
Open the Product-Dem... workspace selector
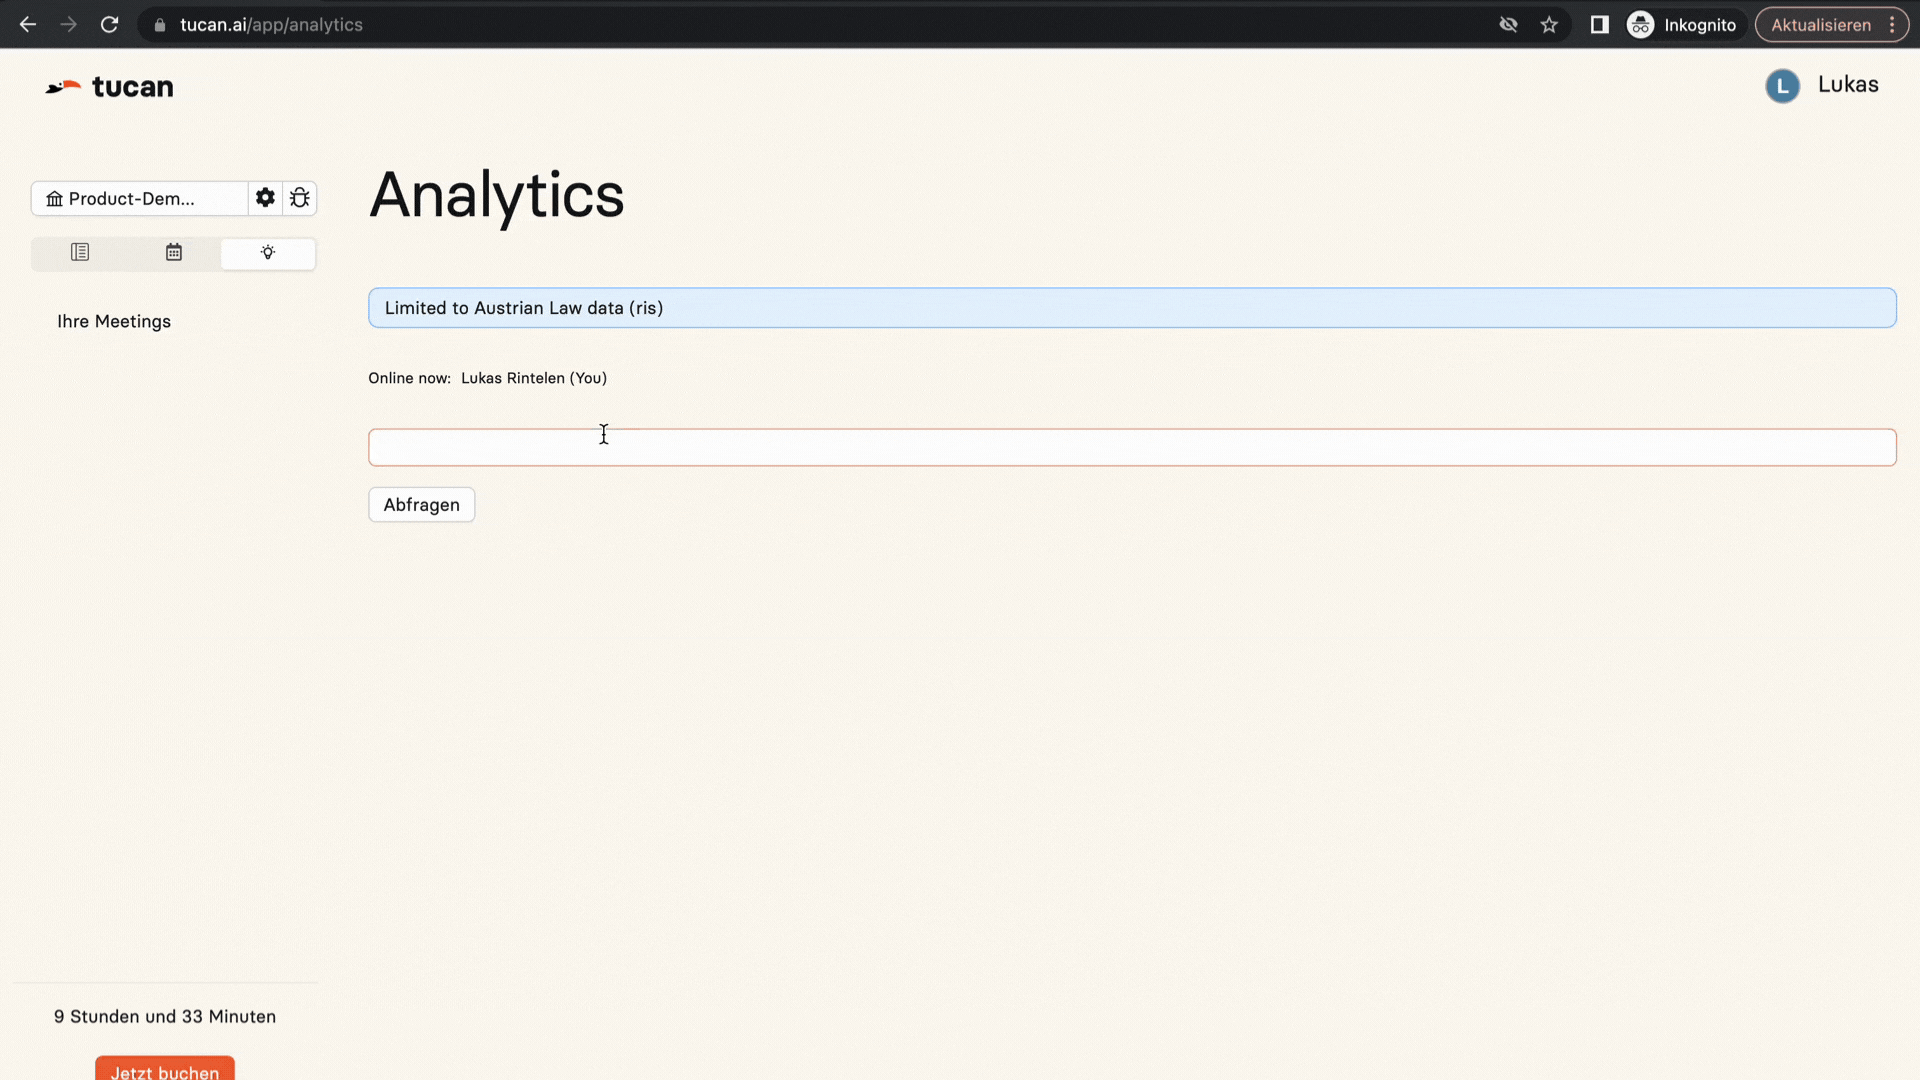coord(139,198)
